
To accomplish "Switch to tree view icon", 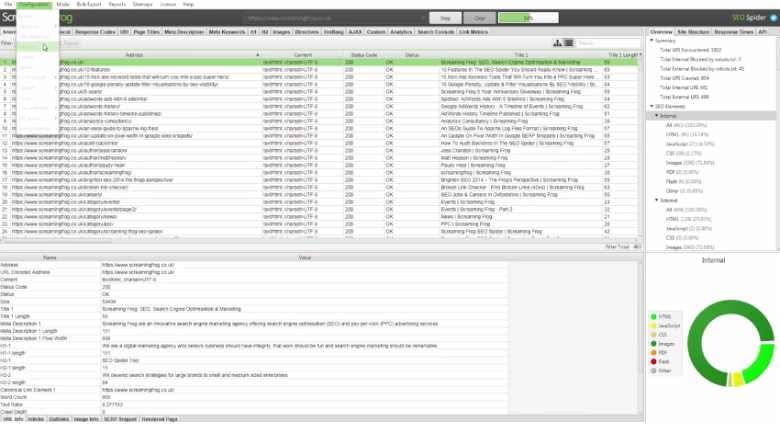I will pos(558,43).
